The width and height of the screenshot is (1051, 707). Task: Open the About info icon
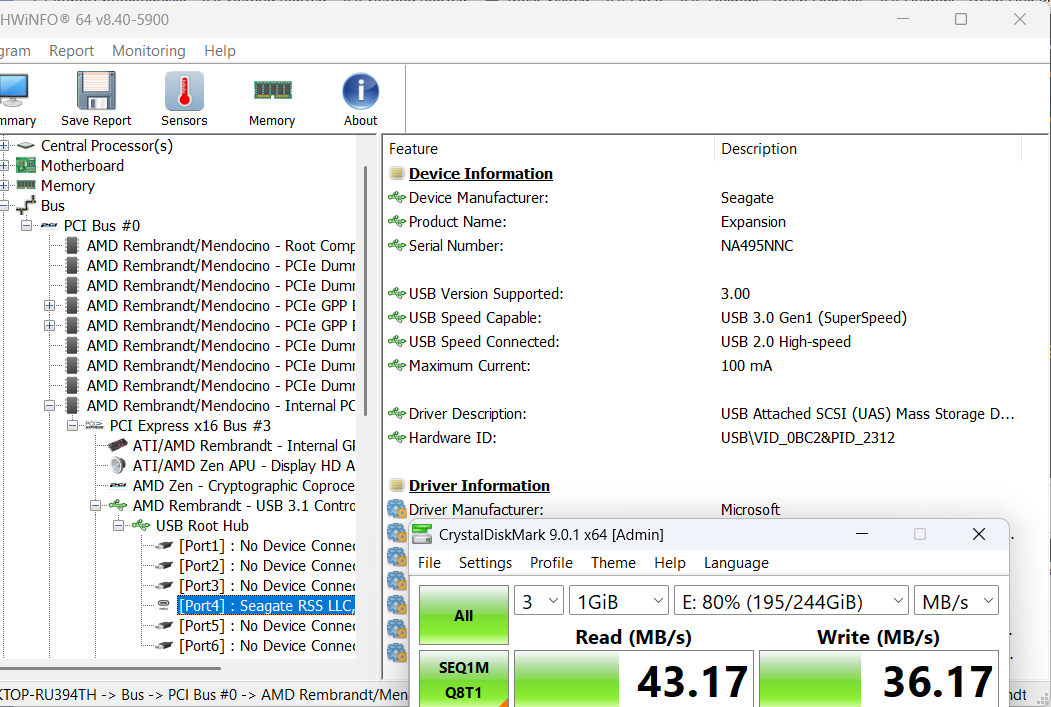(360, 92)
